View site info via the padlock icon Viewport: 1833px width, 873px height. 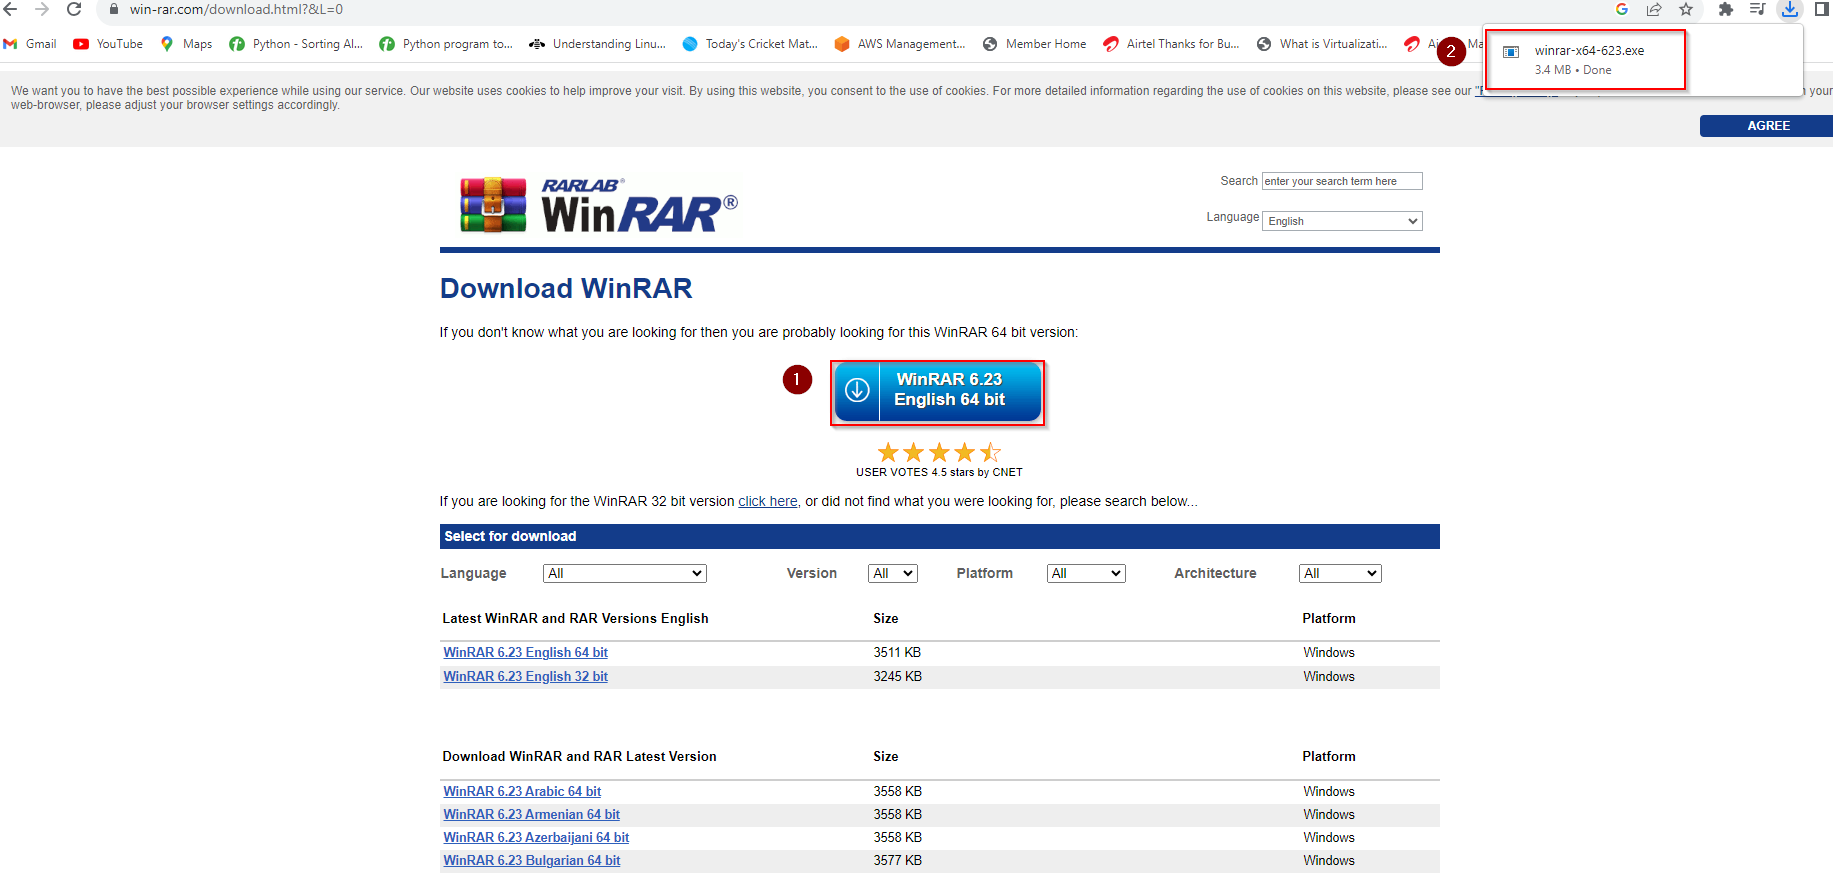(113, 9)
